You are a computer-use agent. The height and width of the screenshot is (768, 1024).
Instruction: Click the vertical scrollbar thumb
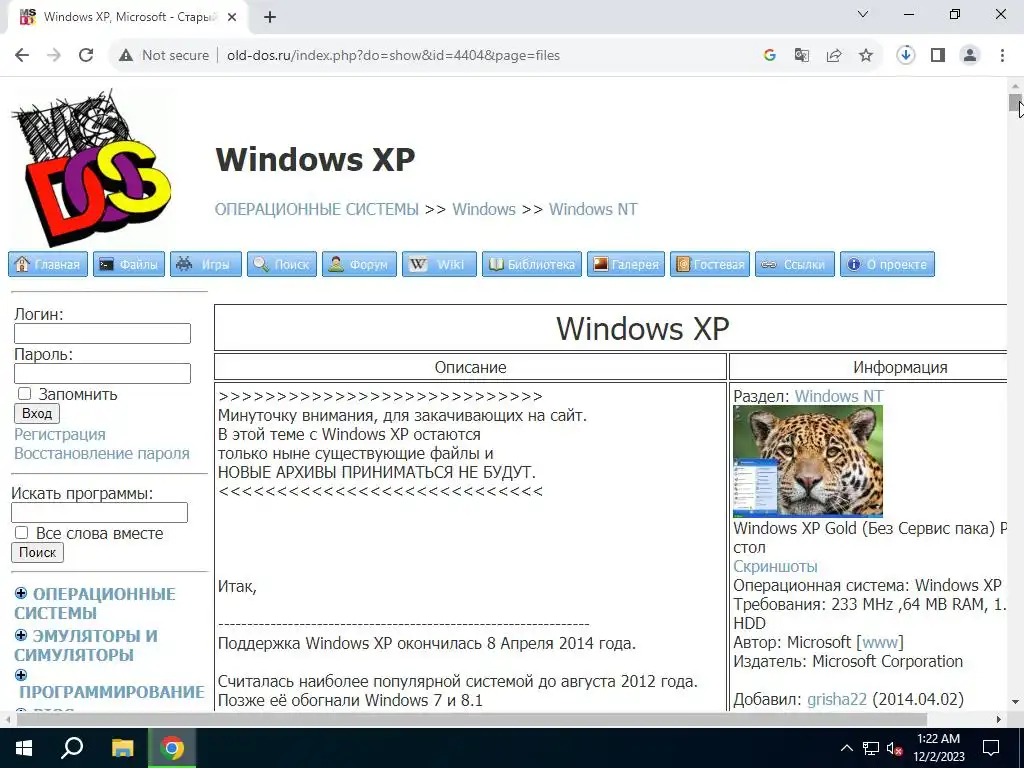(1015, 103)
